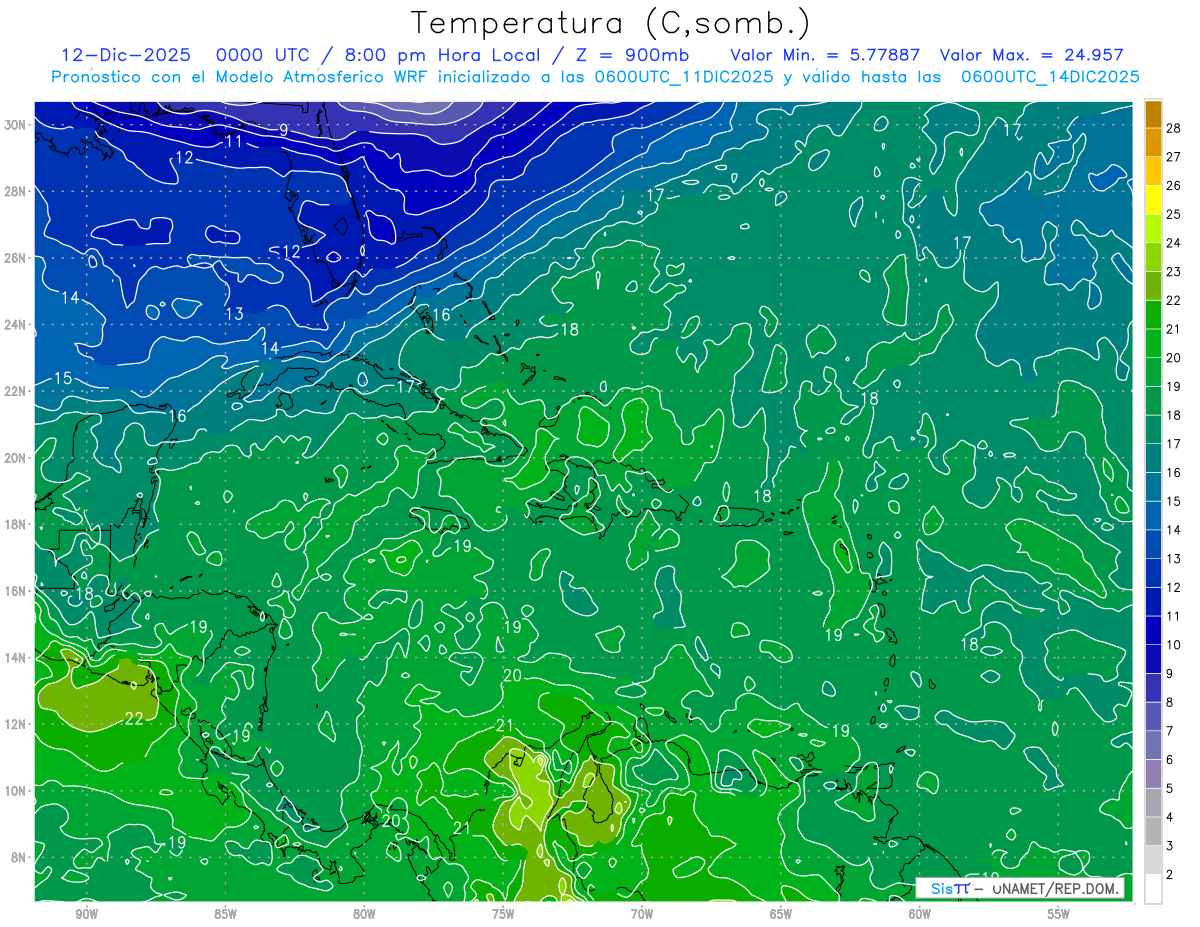This screenshot has width=1200, height=927.
Task: Click the 'SisTT - UNAMET/REP.DOM.' credit label
Action: pyautogui.click(x=1021, y=888)
